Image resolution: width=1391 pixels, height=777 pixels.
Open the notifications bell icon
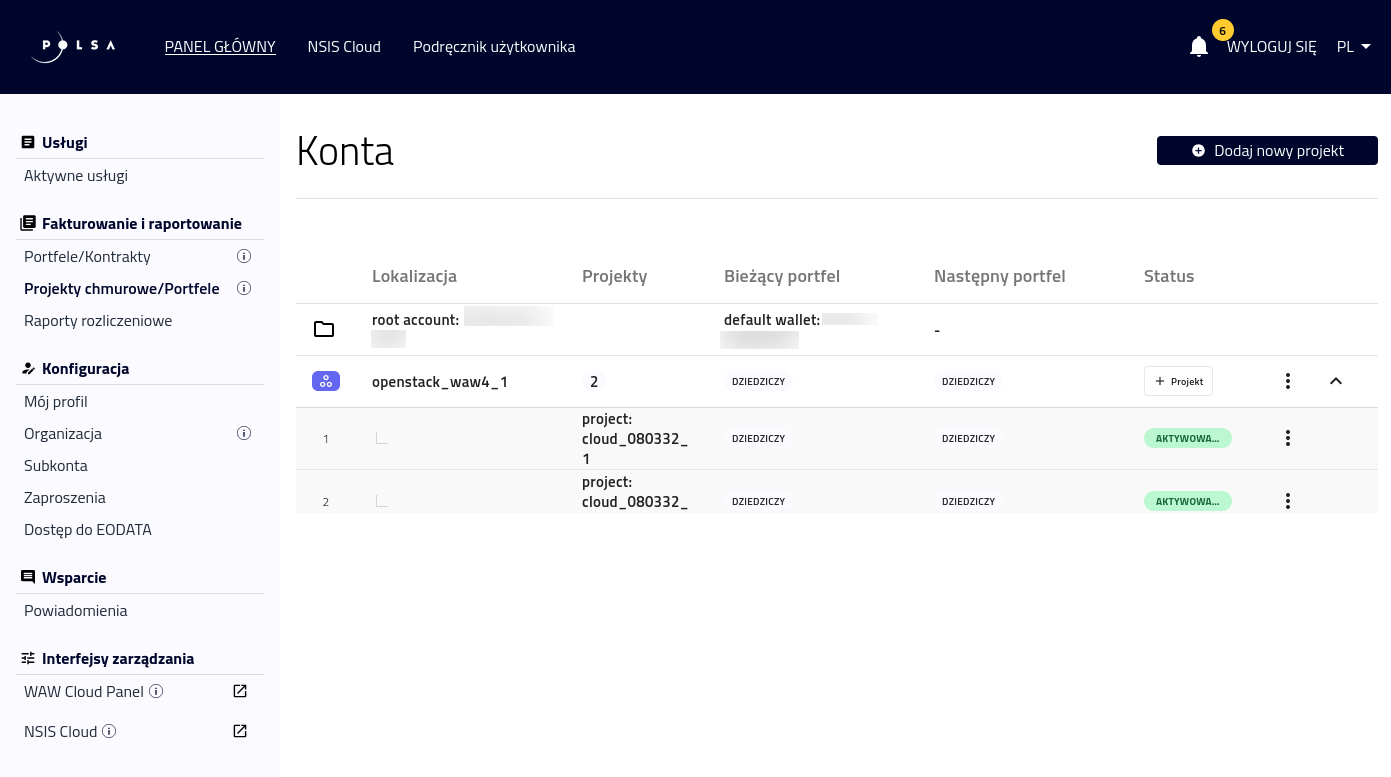1199,47
